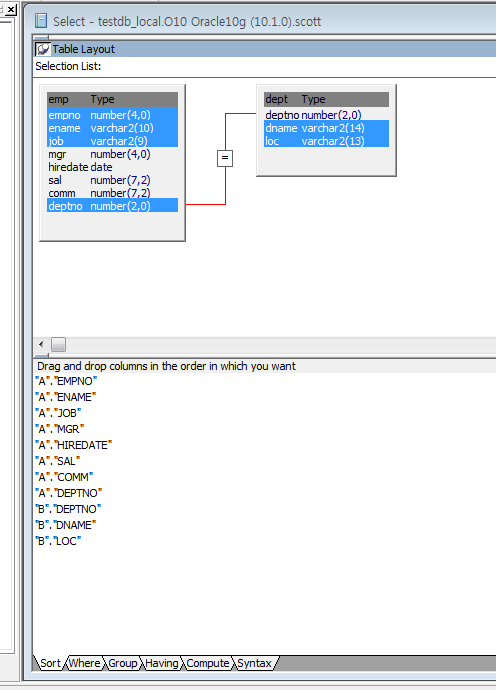Toggle loc column in dept table
Image resolution: width=496 pixels, height=690 pixels.
326,141
